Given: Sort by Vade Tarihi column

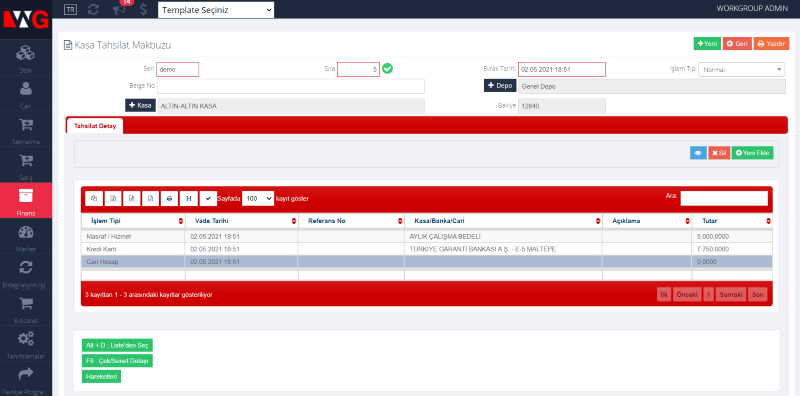Looking at the screenshot, I should (241, 221).
